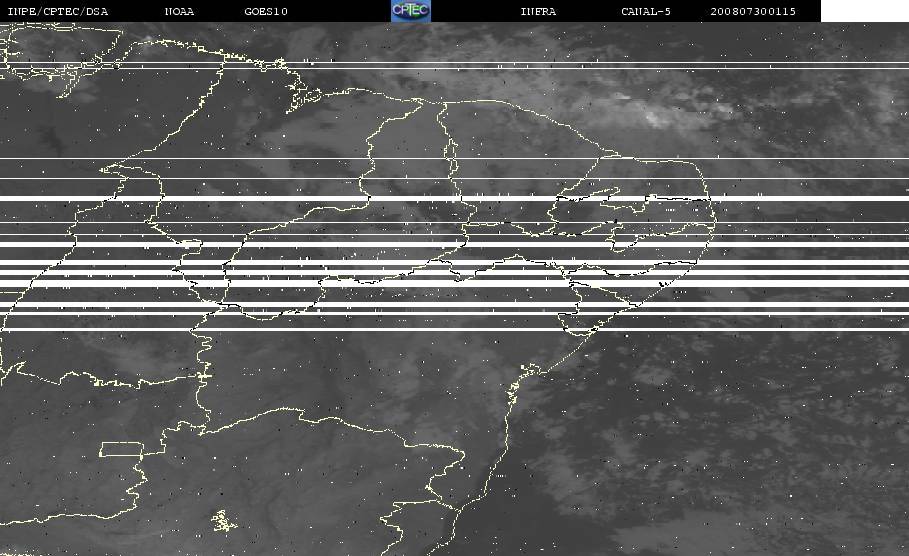Click the INFRA label in the header
Image resolution: width=909 pixels, height=556 pixels.
538,12
